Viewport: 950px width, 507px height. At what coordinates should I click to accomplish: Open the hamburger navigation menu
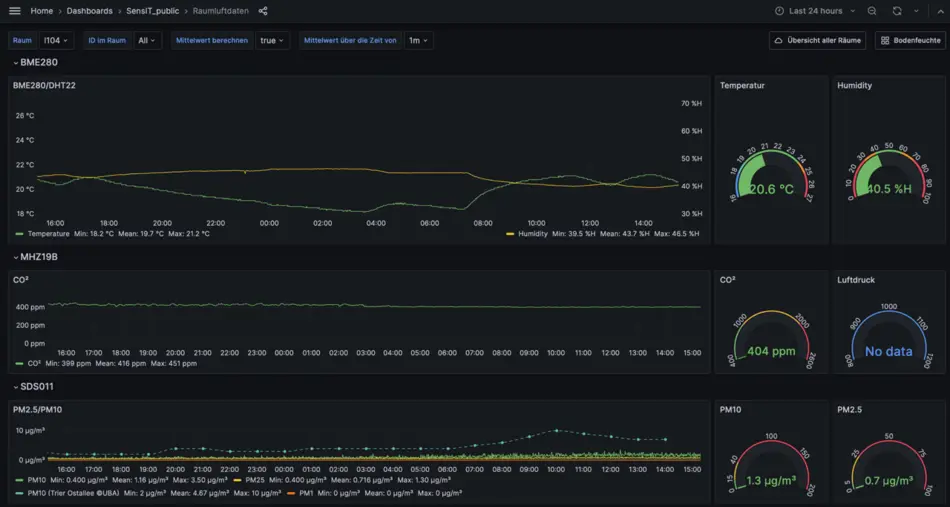pyautogui.click(x=14, y=11)
